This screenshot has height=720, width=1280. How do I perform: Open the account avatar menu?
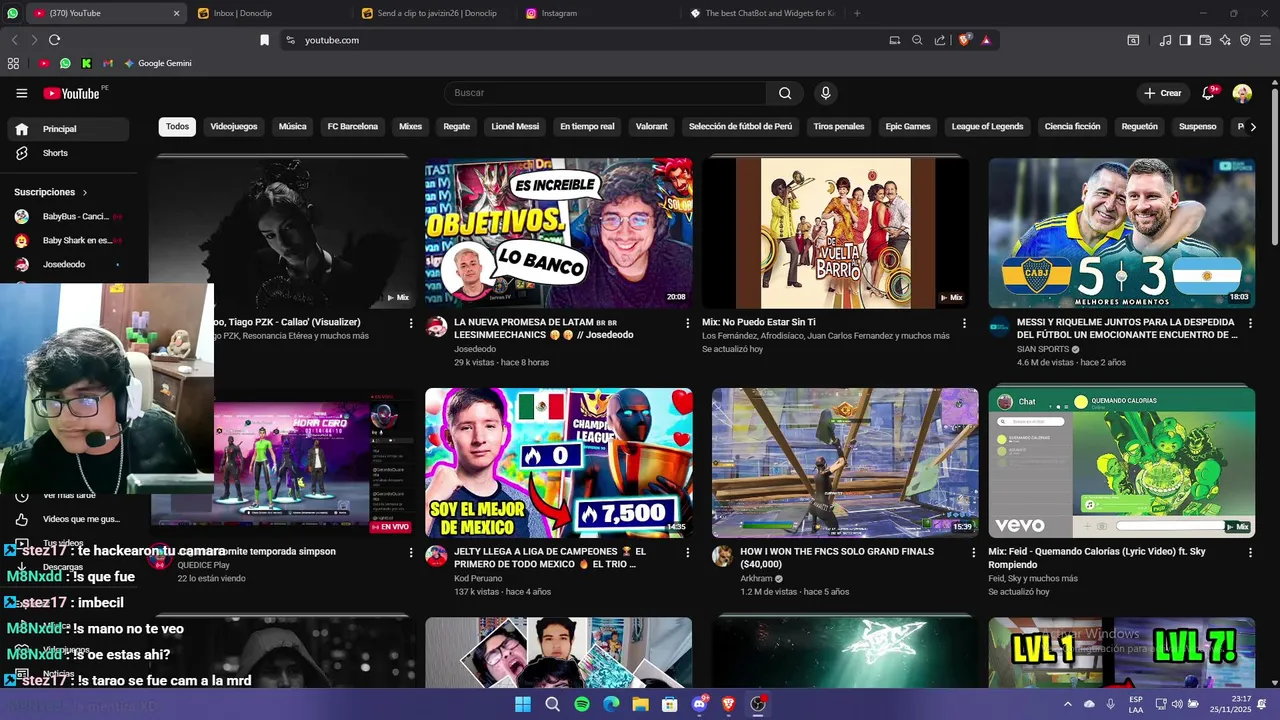pos(1242,93)
